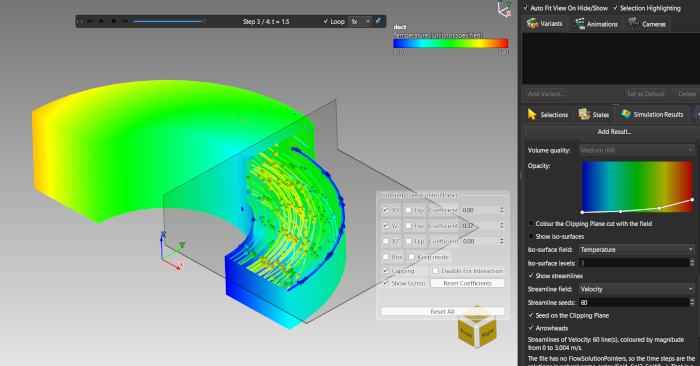Image resolution: width=700 pixels, height=366 pixels.
Task: Click the States tab icon
Action: [x=584, y=114]
